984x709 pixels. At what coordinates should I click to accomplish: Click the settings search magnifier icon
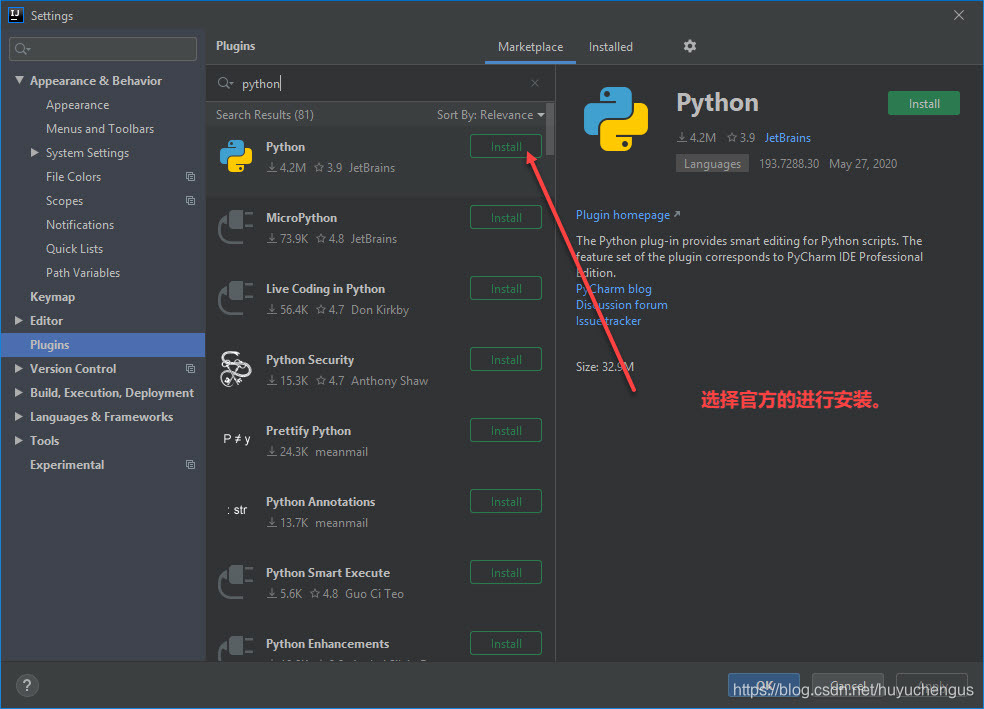(23, 49)
